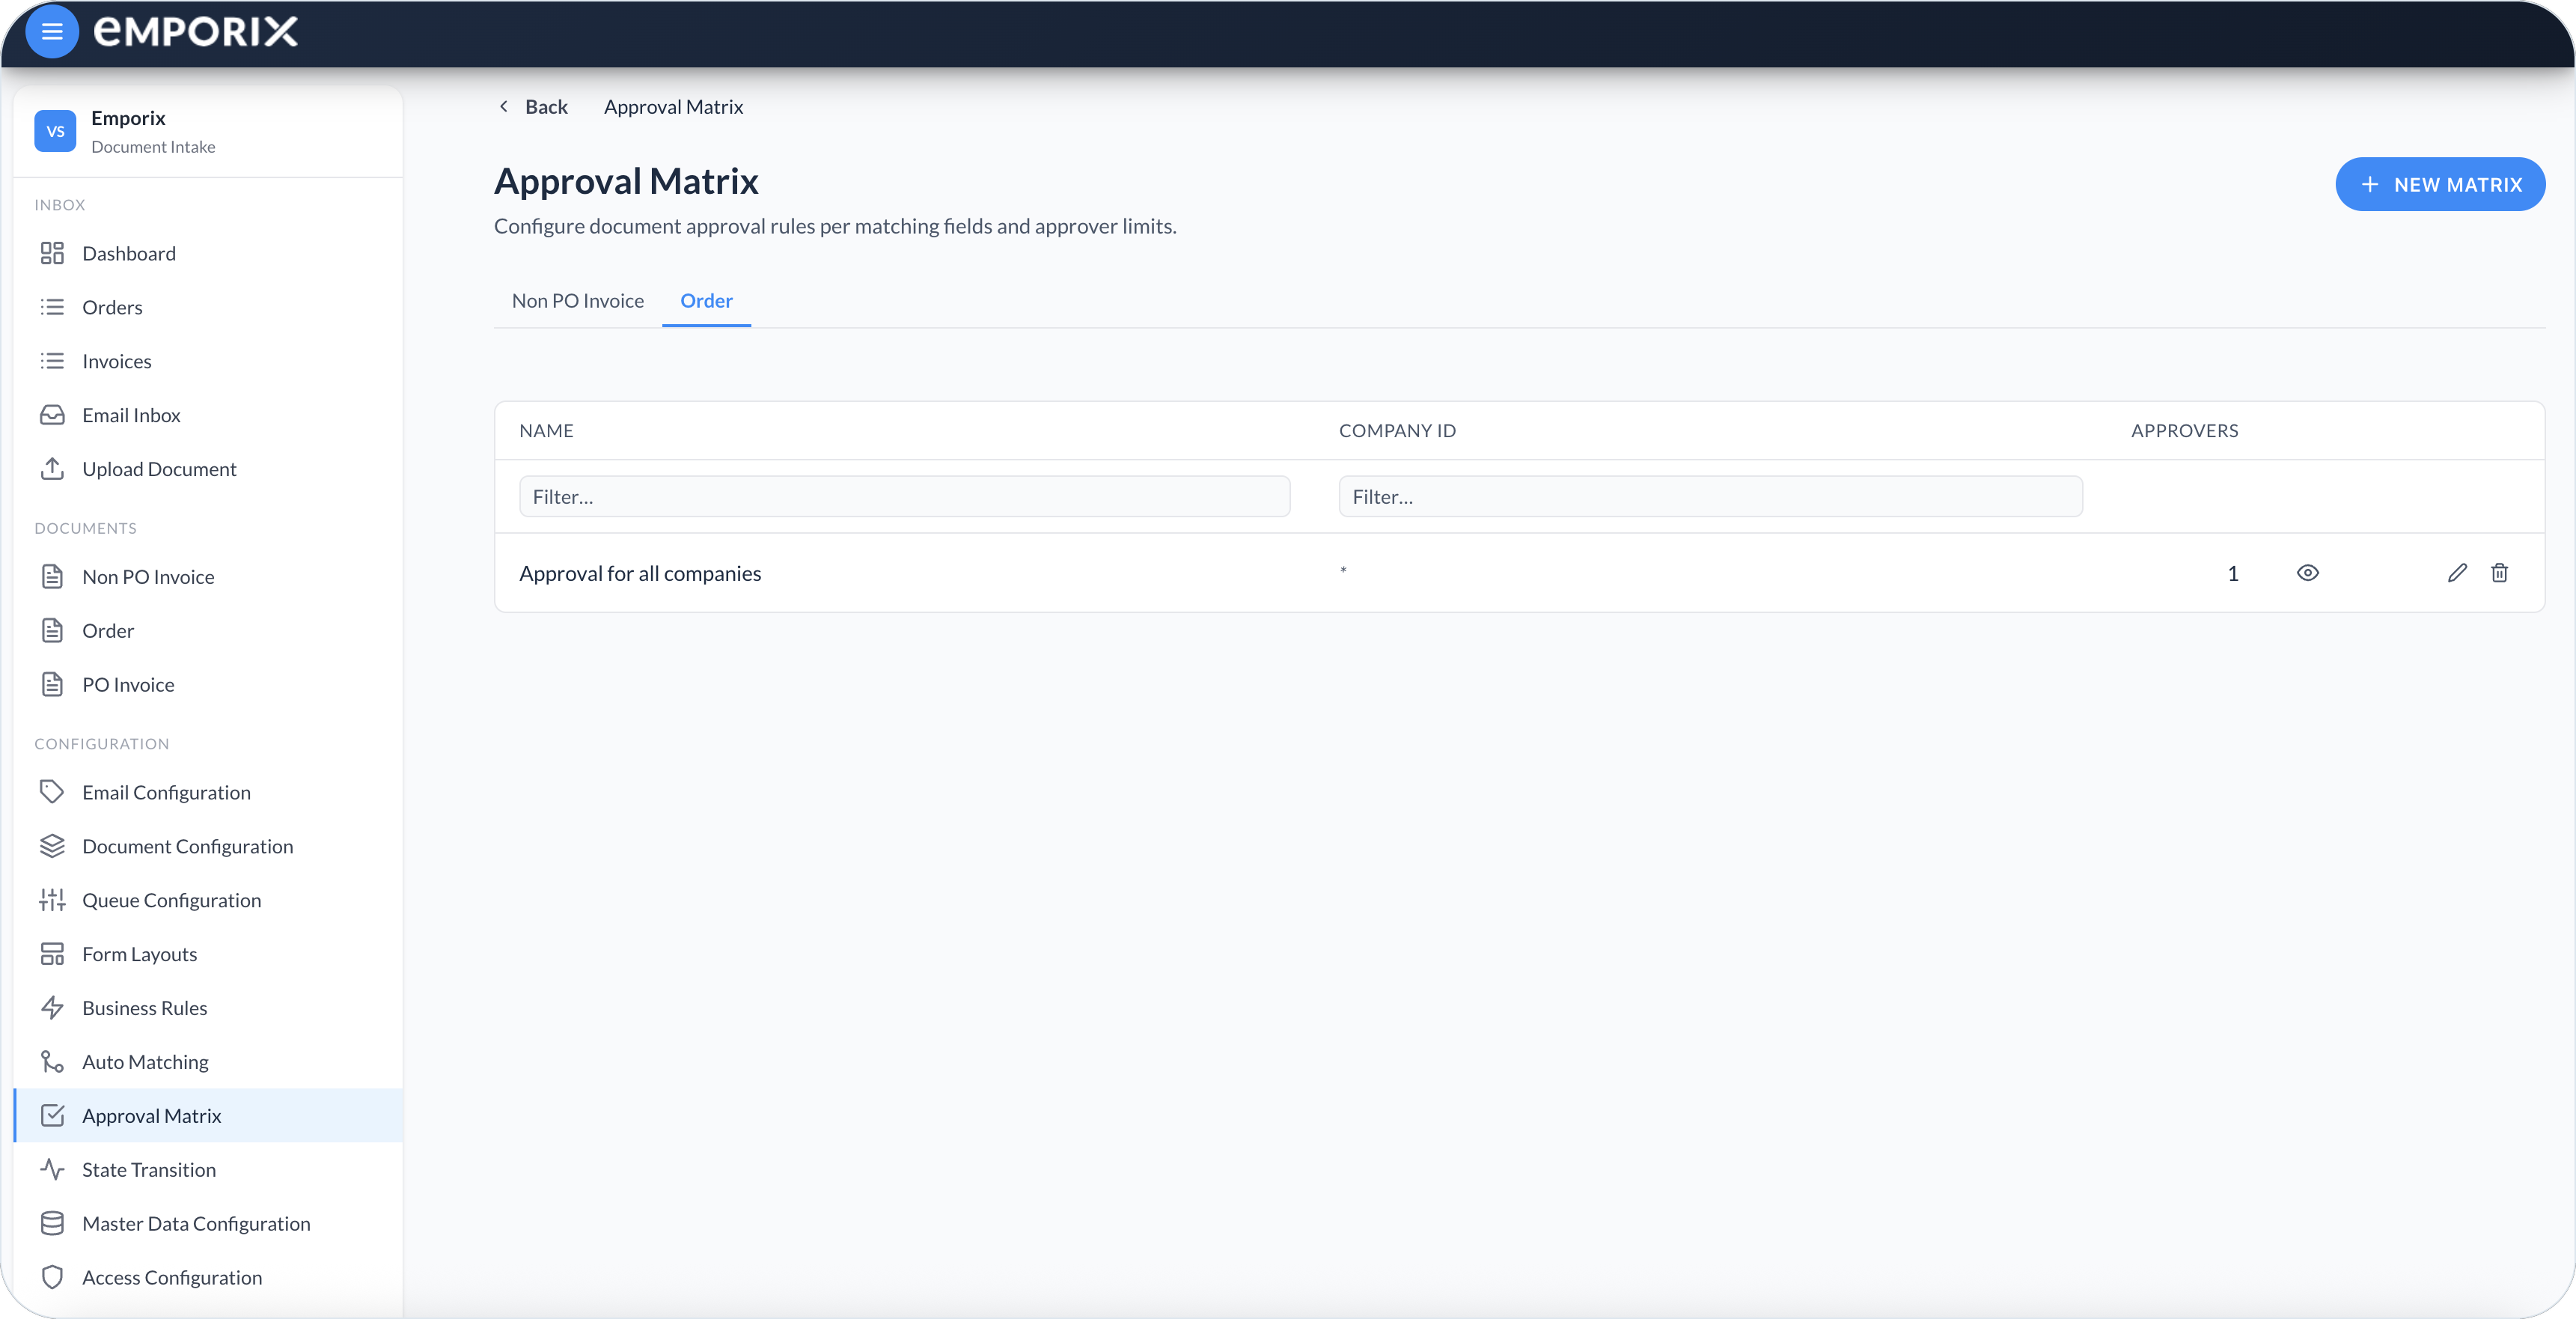
Task: Click the Email Configuration tag icon
Action: [x=52, y=792]
